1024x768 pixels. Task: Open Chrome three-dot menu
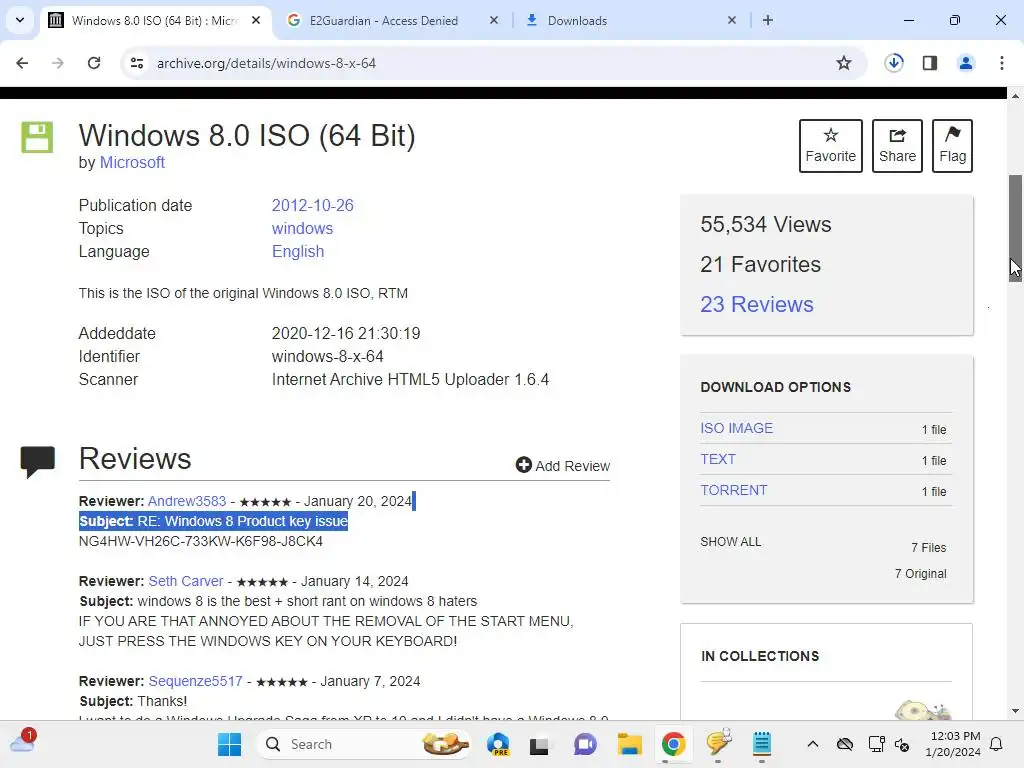1002,63
